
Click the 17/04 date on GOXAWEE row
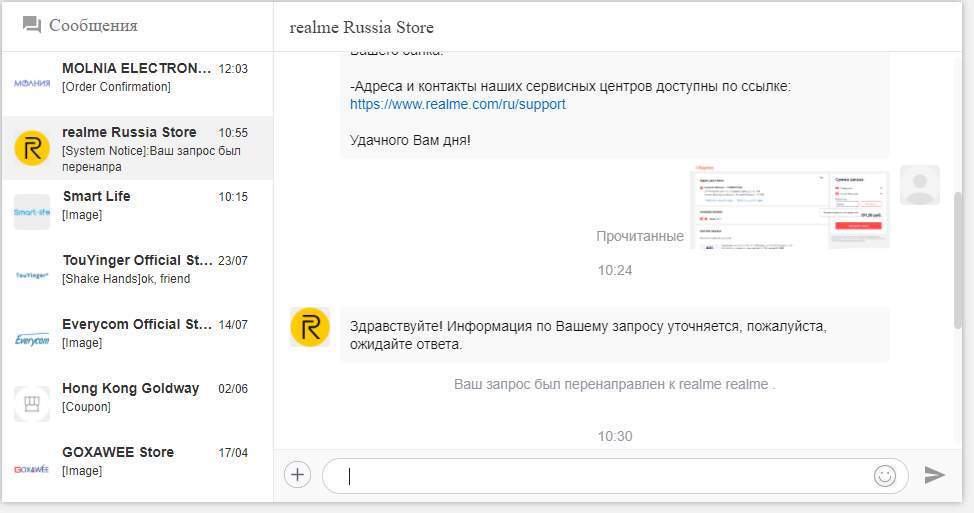point(233,453)
